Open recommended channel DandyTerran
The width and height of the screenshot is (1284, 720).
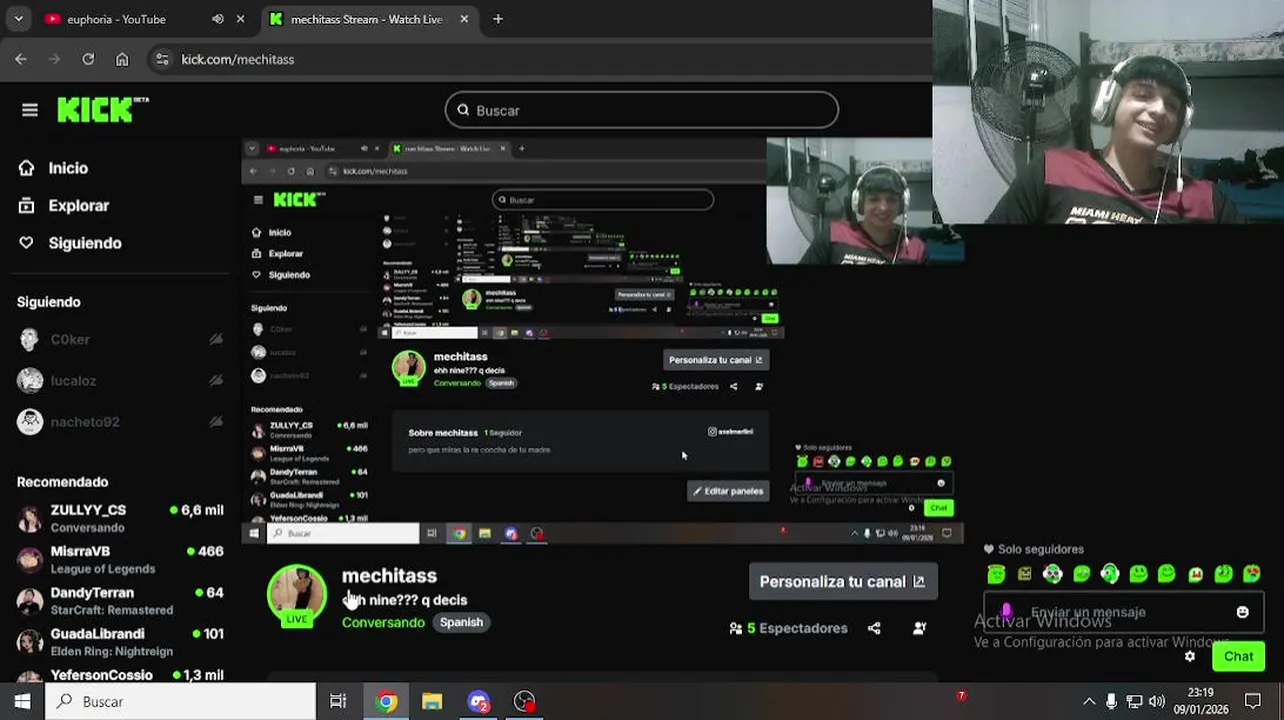pyautogui.click(x=120, y=600)
